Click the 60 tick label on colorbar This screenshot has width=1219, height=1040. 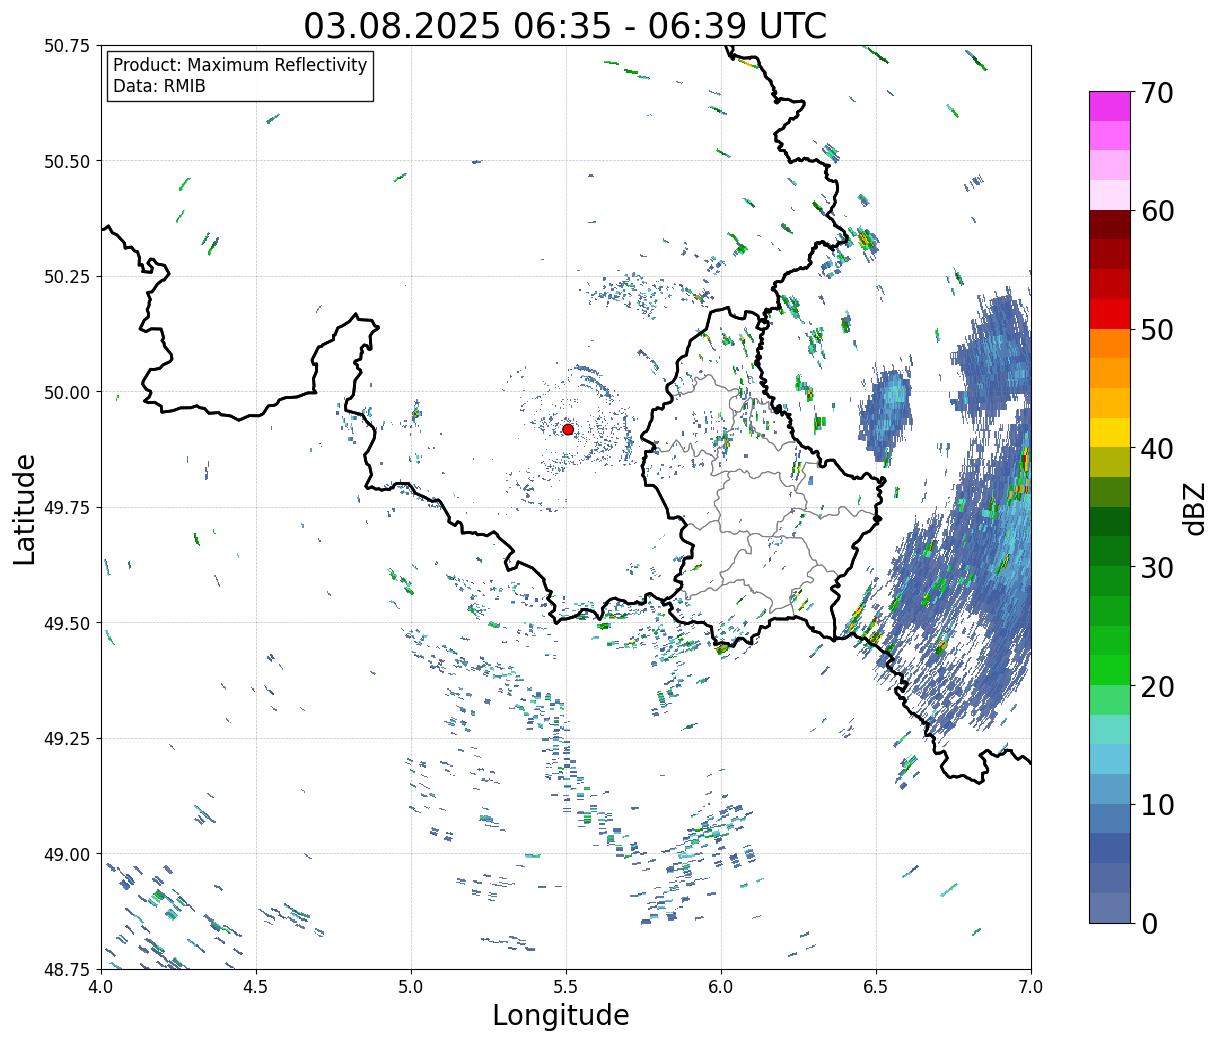tap(1156, 211)
